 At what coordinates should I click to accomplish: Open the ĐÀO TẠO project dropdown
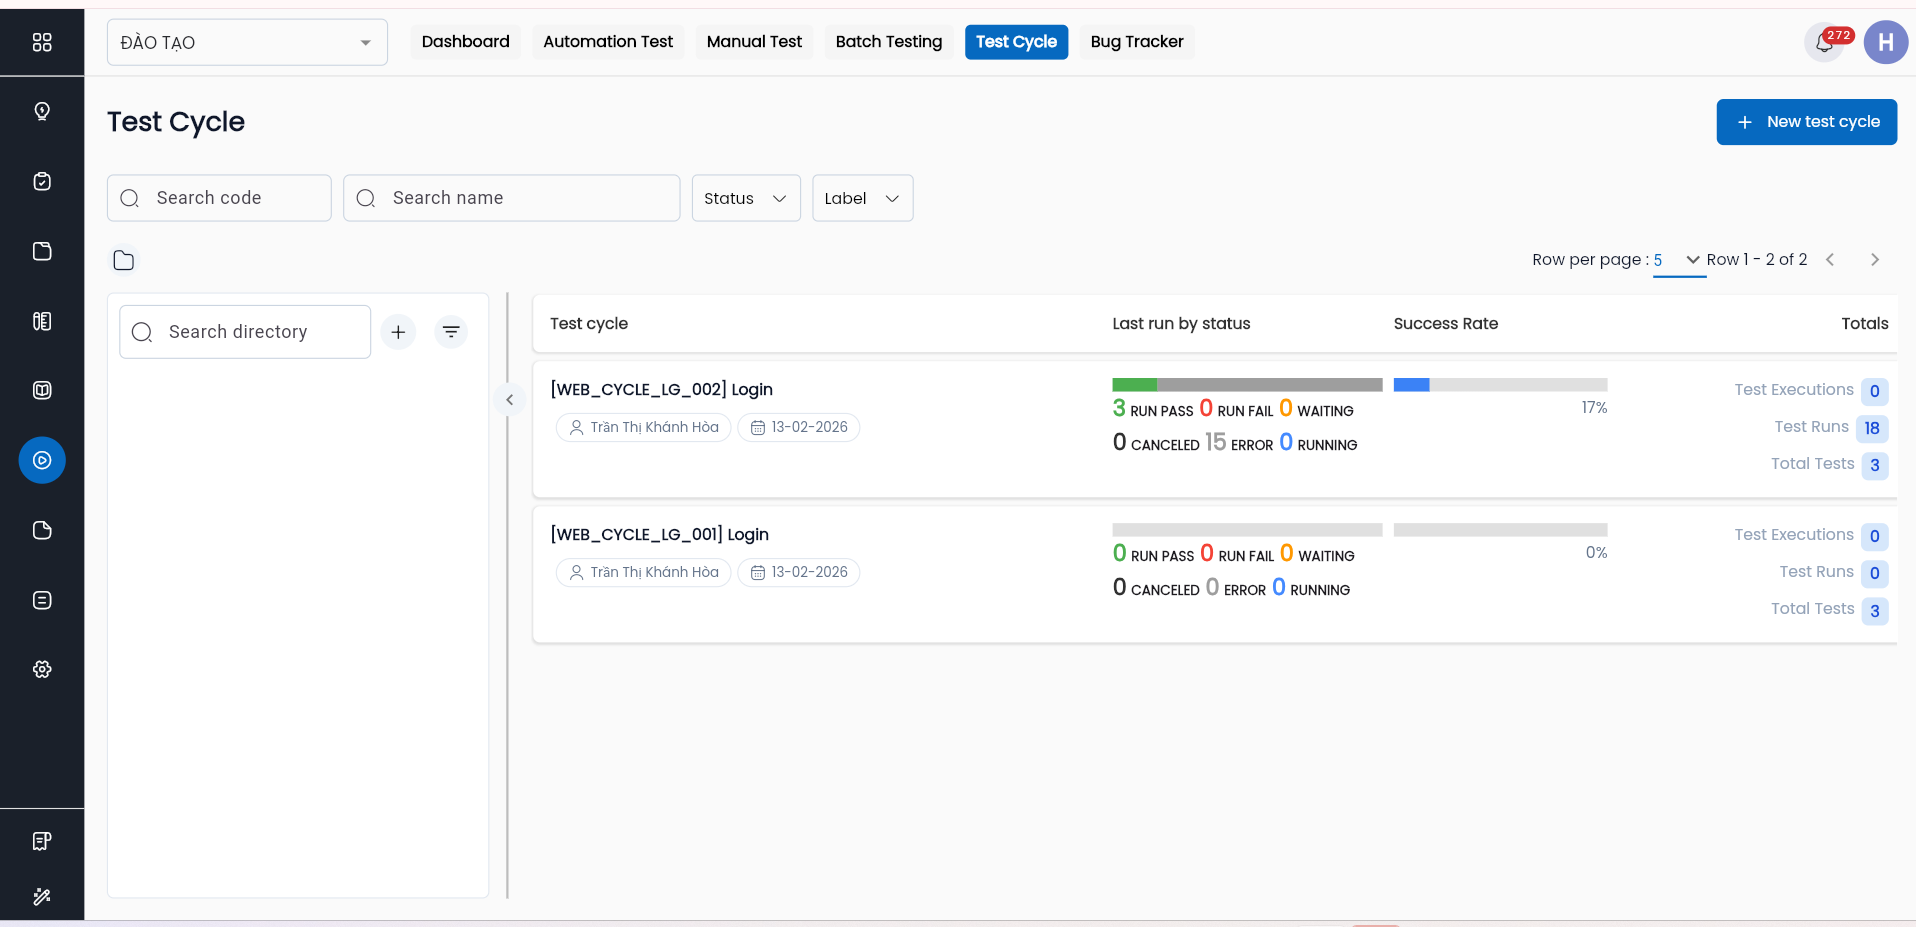(x=247, y=42)
